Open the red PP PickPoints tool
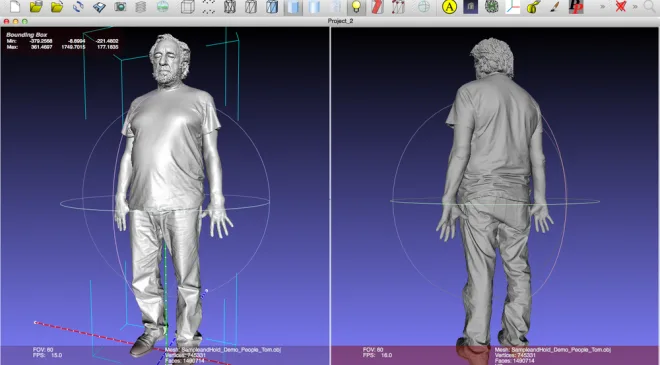 point(576,7)
